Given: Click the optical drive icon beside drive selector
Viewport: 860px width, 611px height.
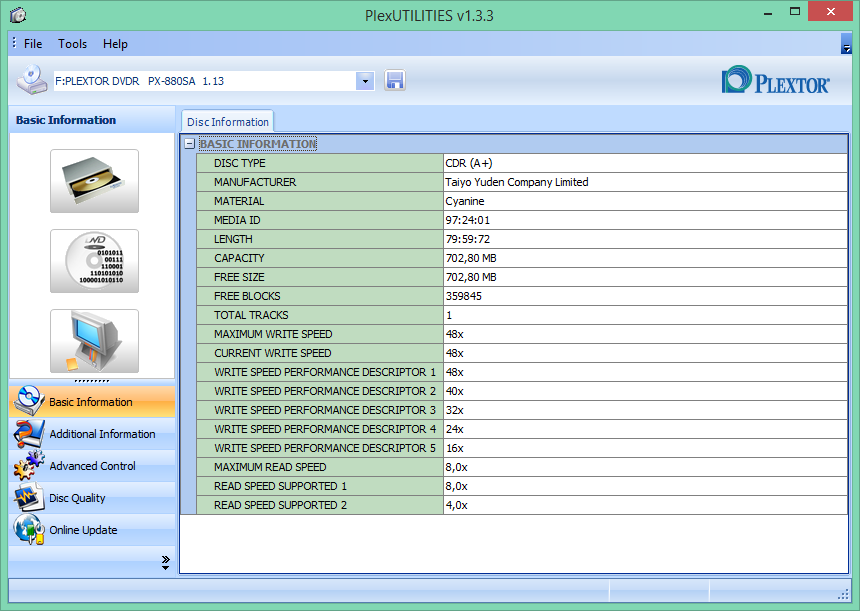Looking at the screenshot, I should [x=31, y=80].
